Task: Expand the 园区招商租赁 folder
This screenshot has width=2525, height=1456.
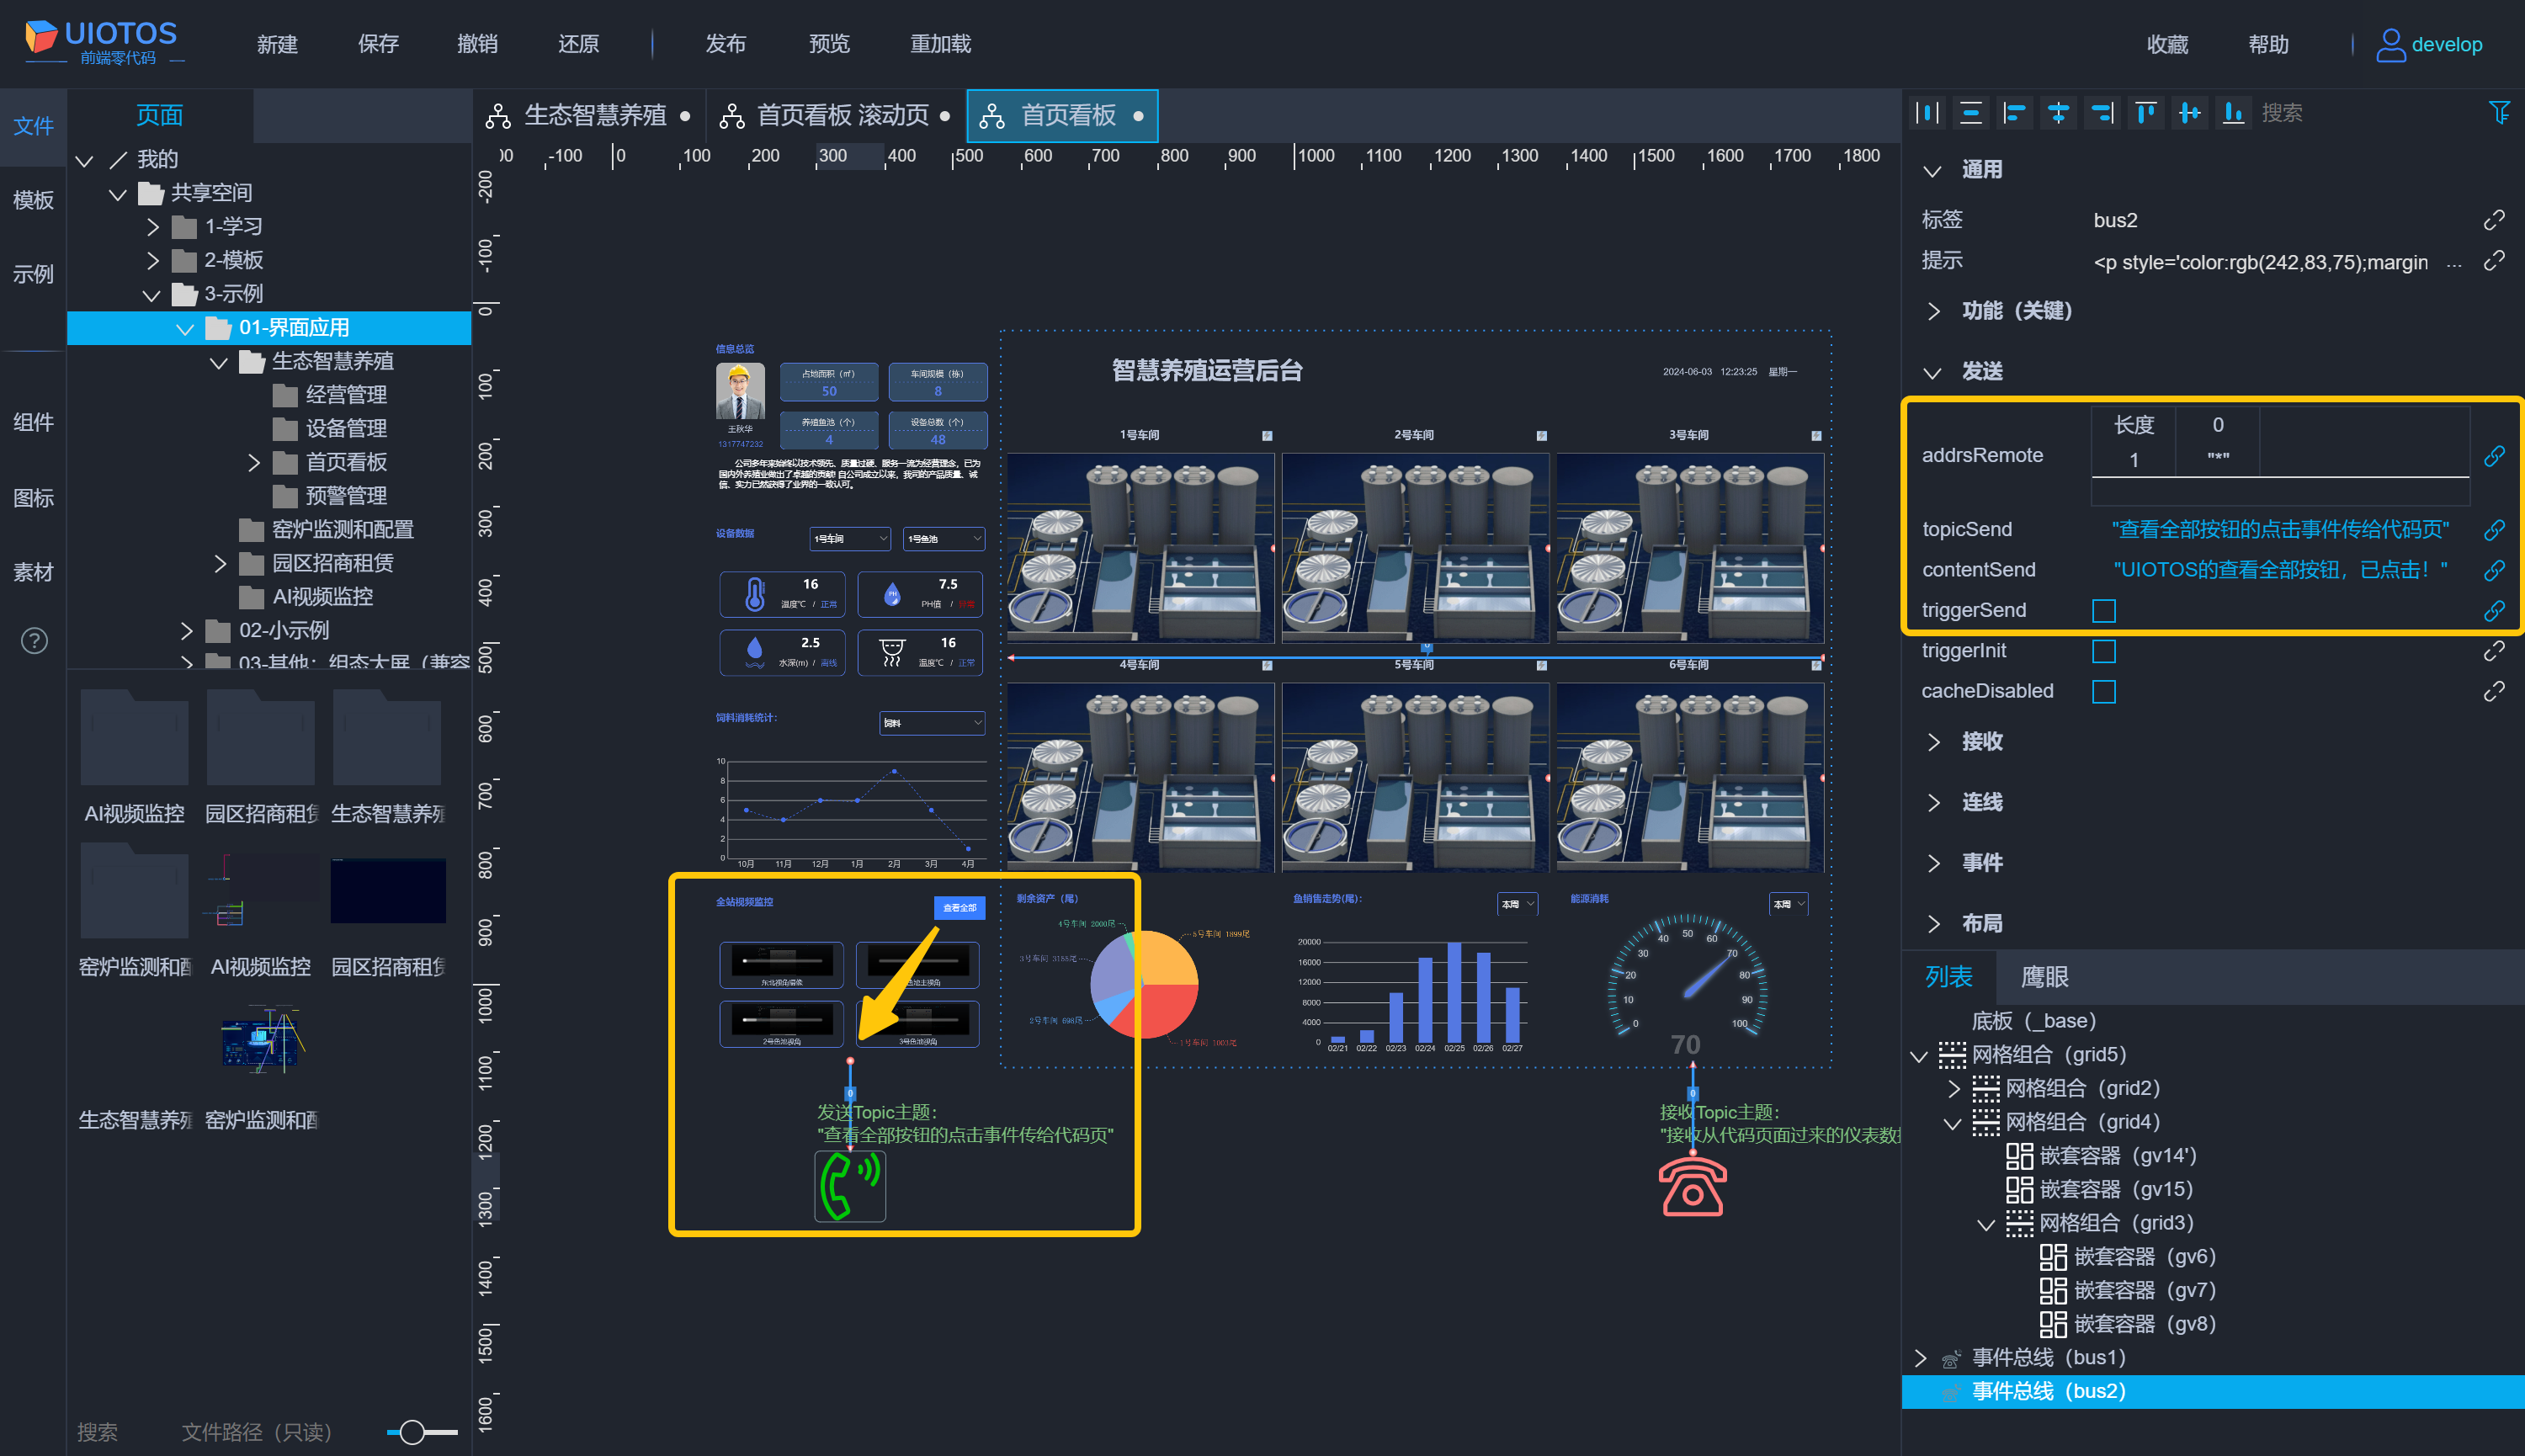Action: [x=220, y=563]
